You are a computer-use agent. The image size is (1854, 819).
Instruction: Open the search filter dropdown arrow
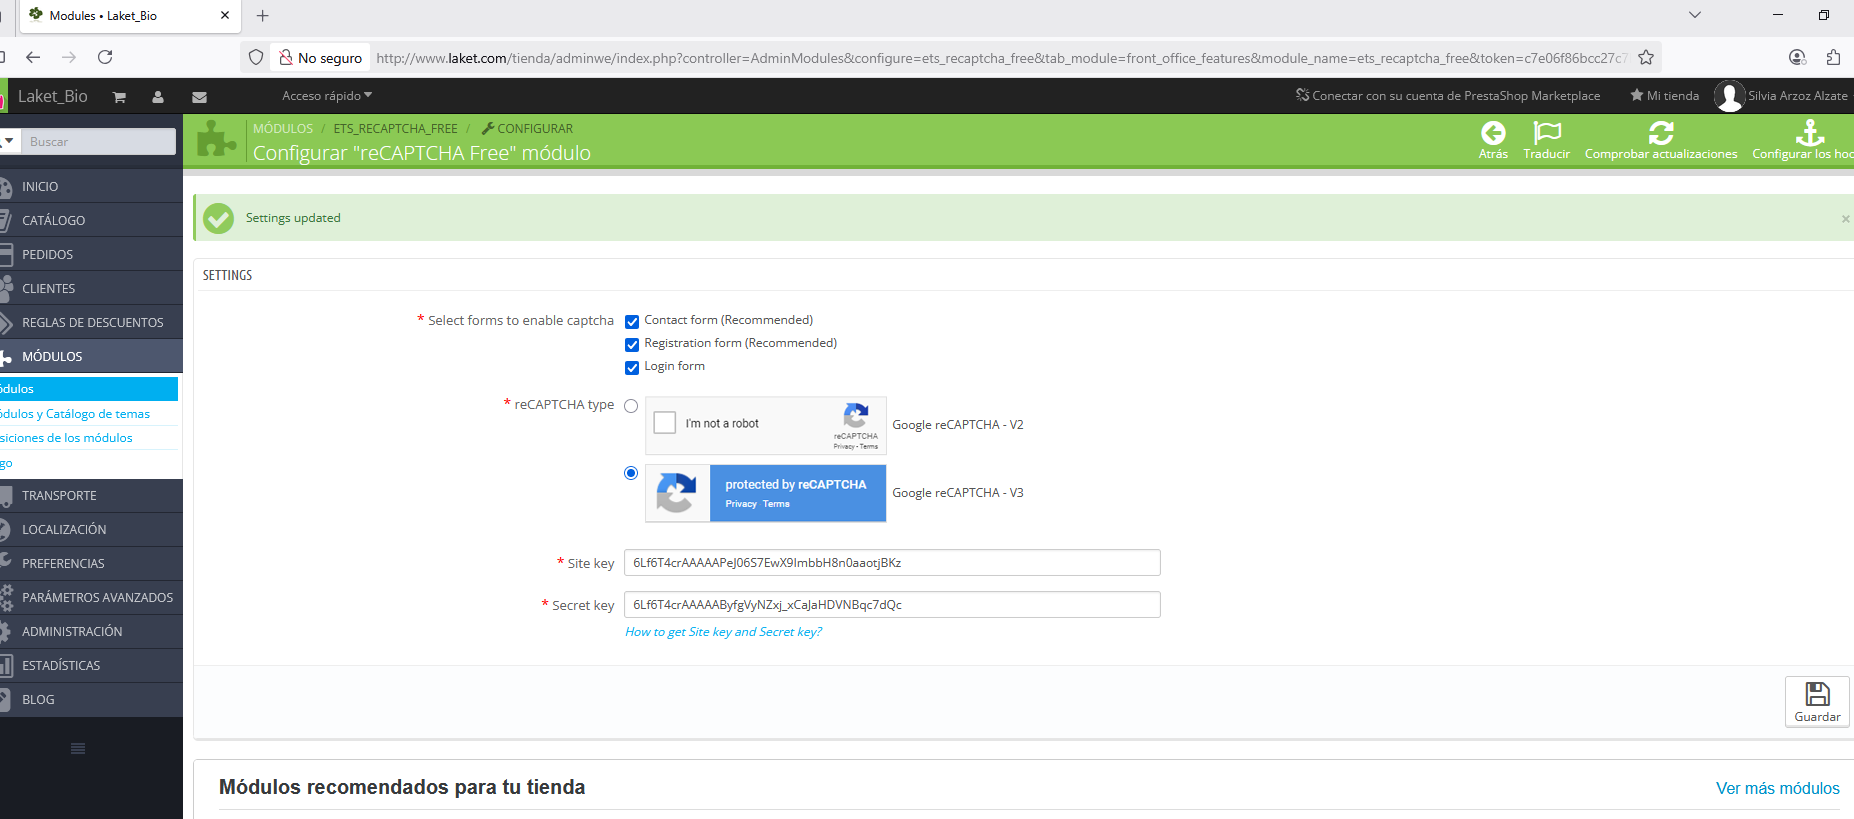(x=9, y=142)
